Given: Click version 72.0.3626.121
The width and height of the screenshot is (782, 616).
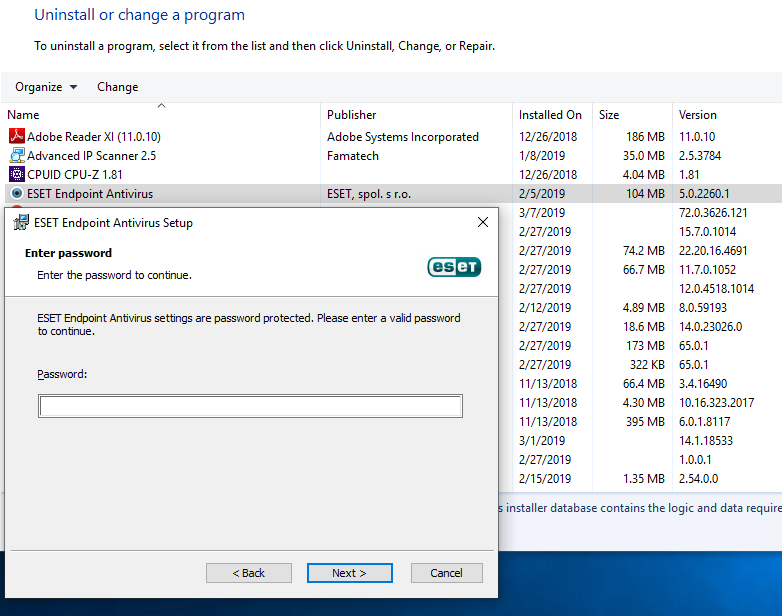Looking at the screenshot, I should [x=713, y=212].
